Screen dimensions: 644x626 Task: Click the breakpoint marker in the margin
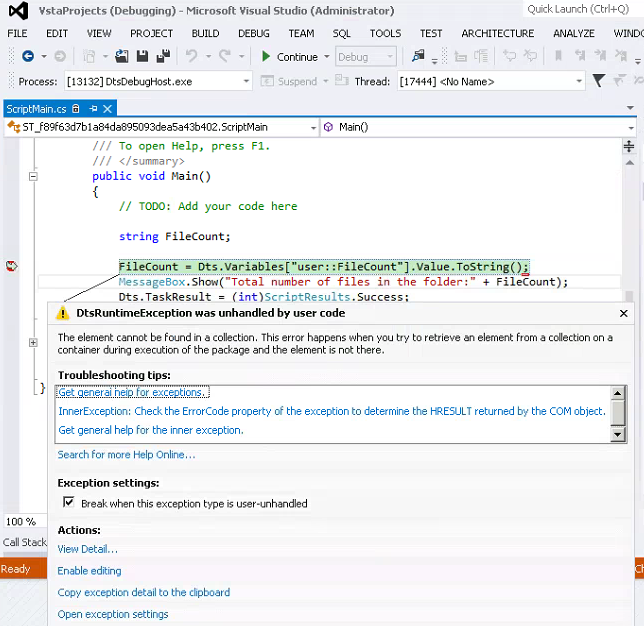tap(12, 266)
